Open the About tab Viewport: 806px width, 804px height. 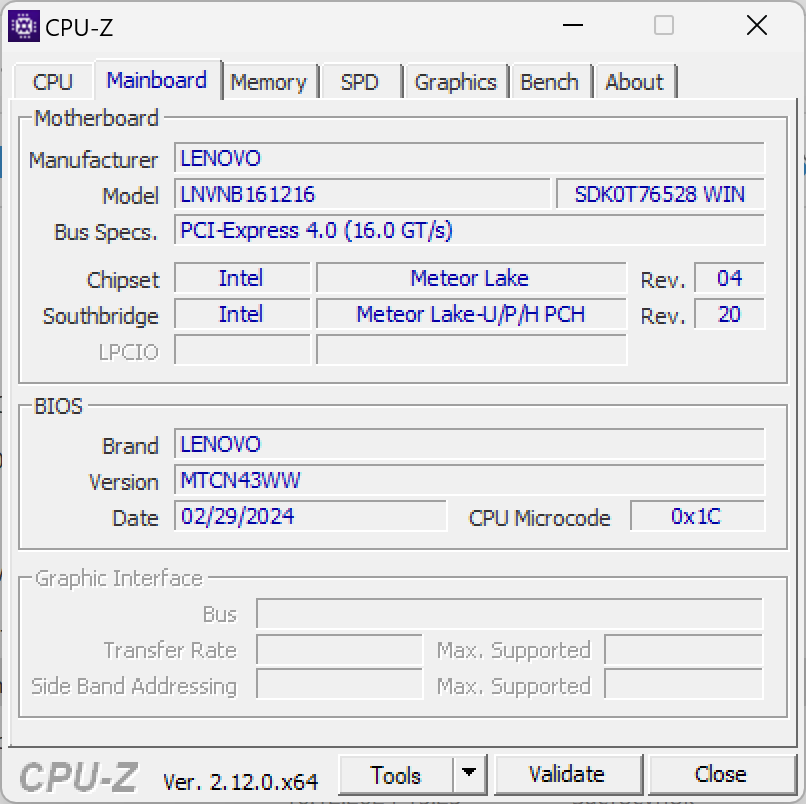coord(634,82)
